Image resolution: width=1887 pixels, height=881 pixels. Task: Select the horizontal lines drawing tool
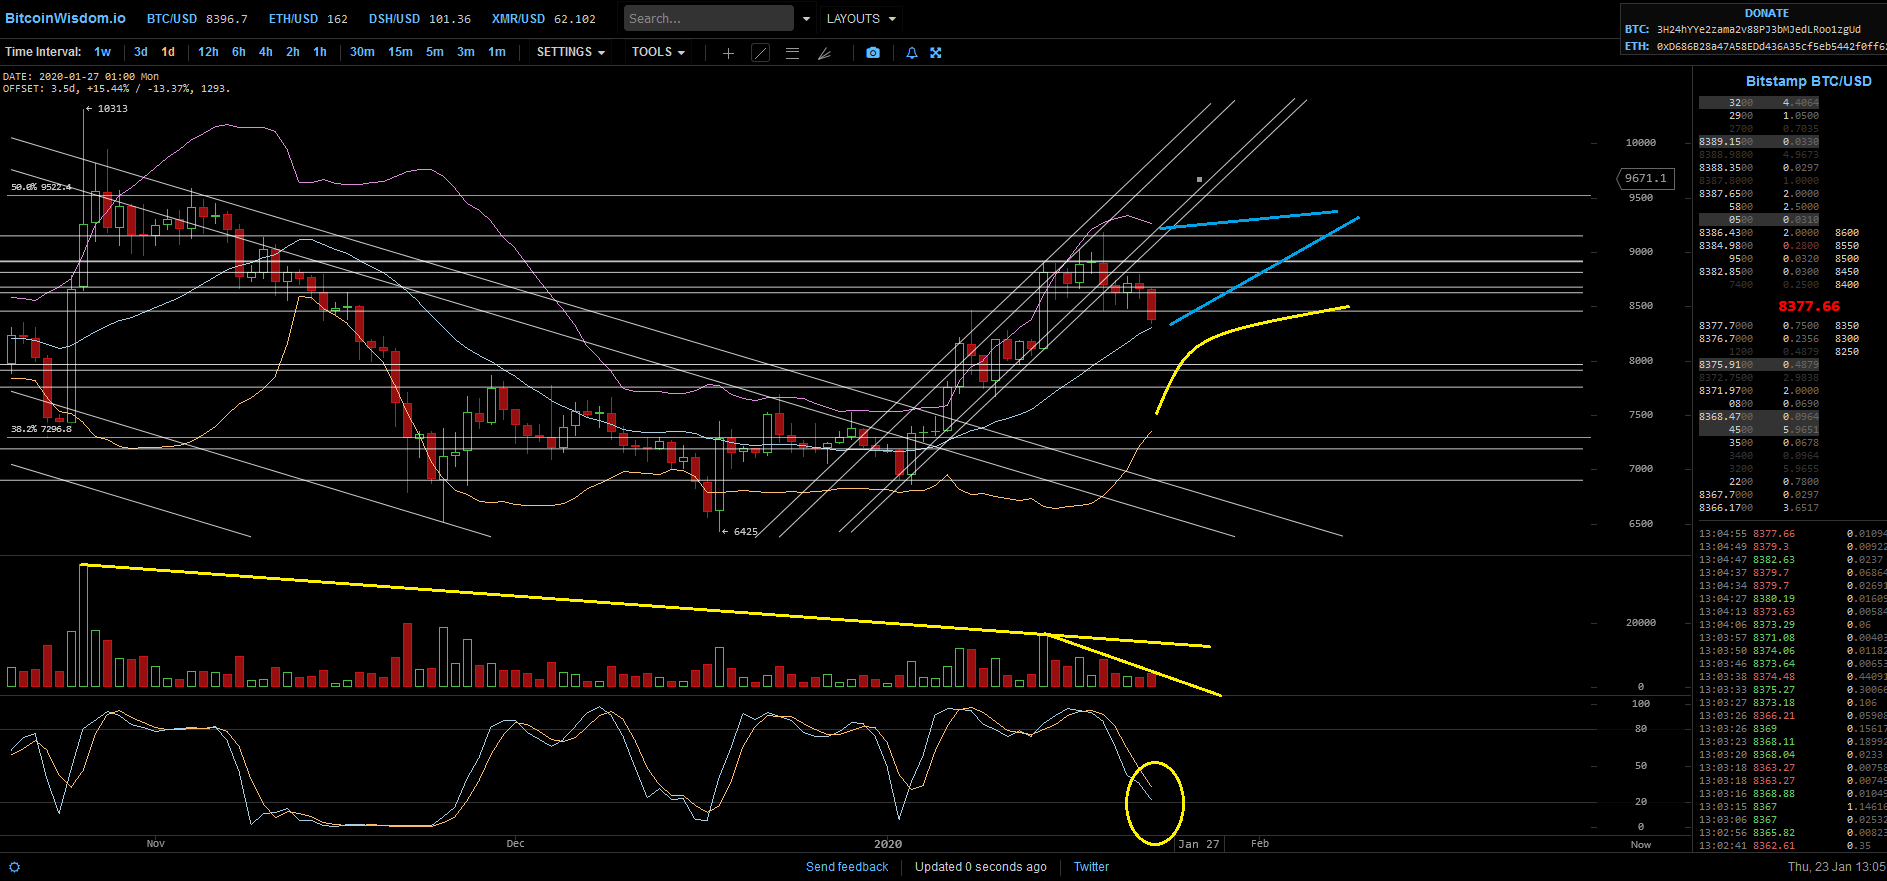click(x=792, y=53)
